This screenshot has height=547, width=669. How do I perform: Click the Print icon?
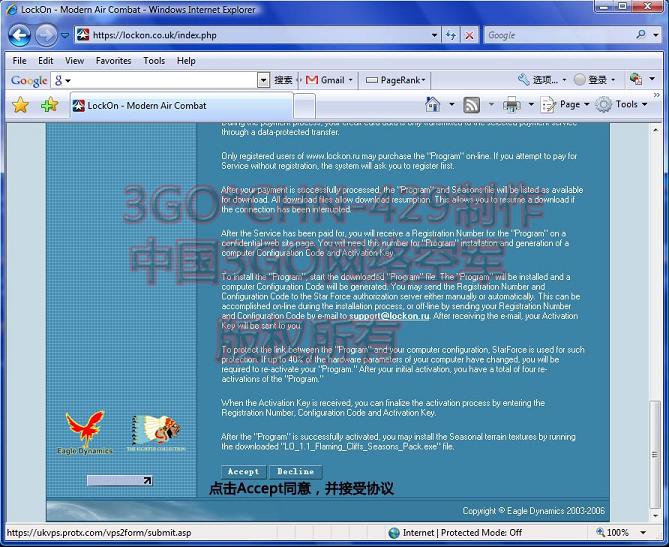click(512, 105)
